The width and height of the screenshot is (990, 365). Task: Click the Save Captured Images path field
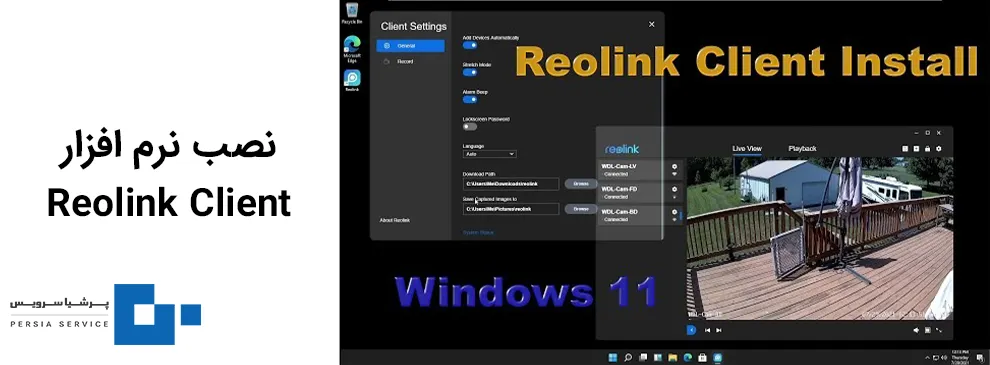[511, 209]
